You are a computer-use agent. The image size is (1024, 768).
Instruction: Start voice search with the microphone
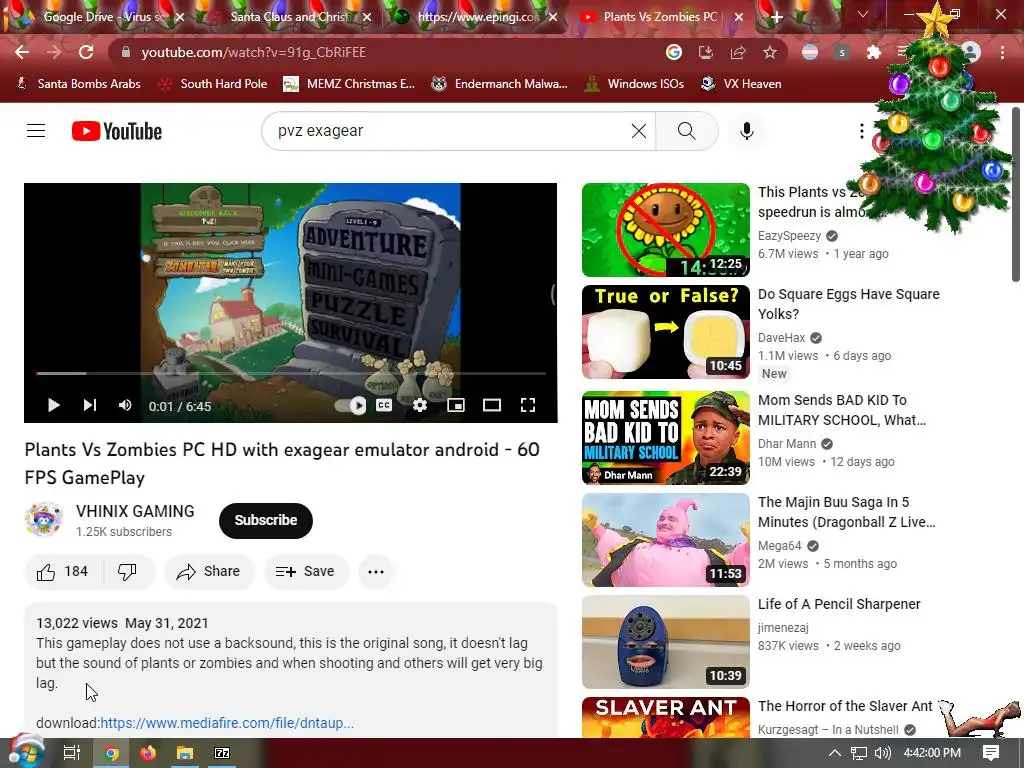point(746,131)
